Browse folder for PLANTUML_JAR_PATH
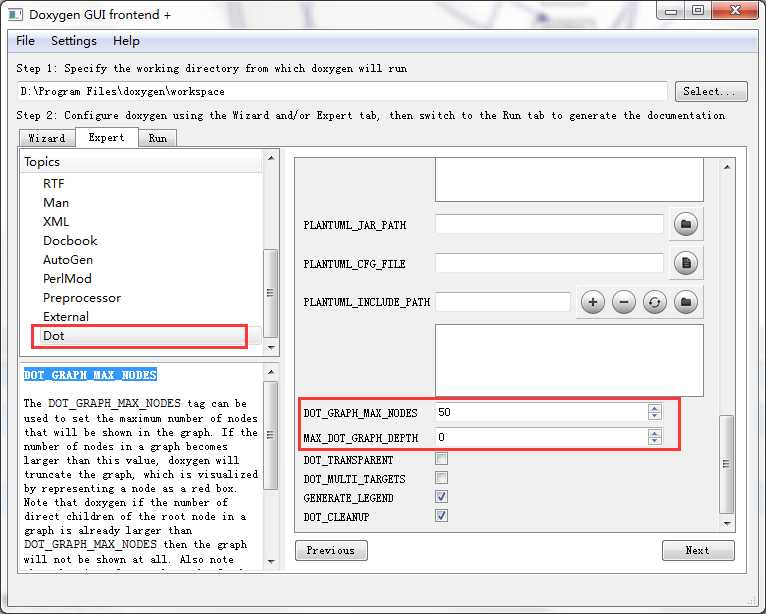 point(686,225)
